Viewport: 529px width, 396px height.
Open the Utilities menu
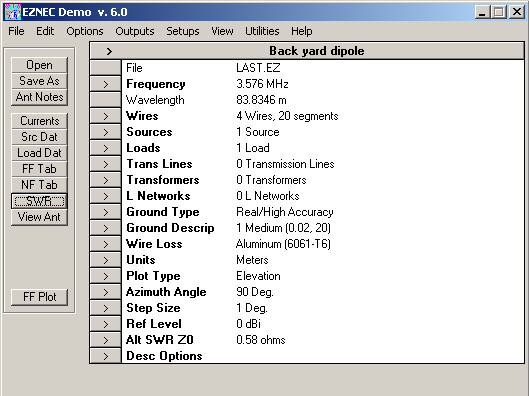[262, 31]
